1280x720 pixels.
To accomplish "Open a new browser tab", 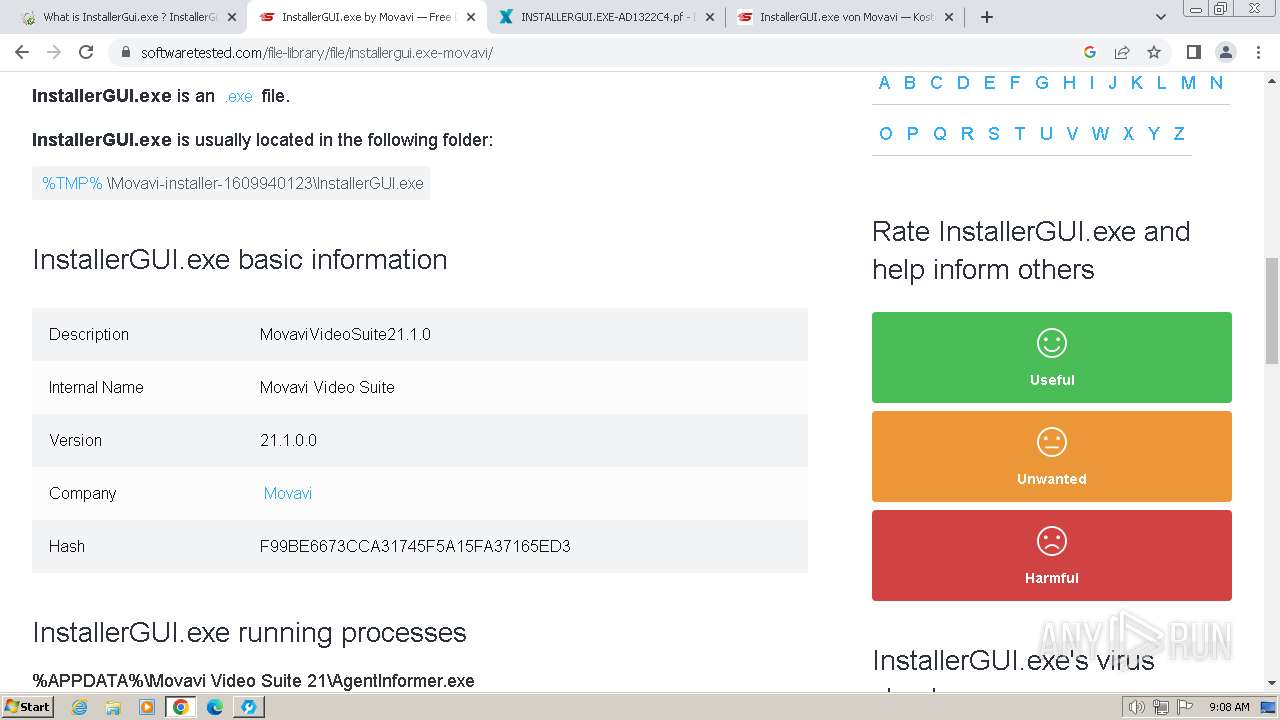I will [987, 17].
